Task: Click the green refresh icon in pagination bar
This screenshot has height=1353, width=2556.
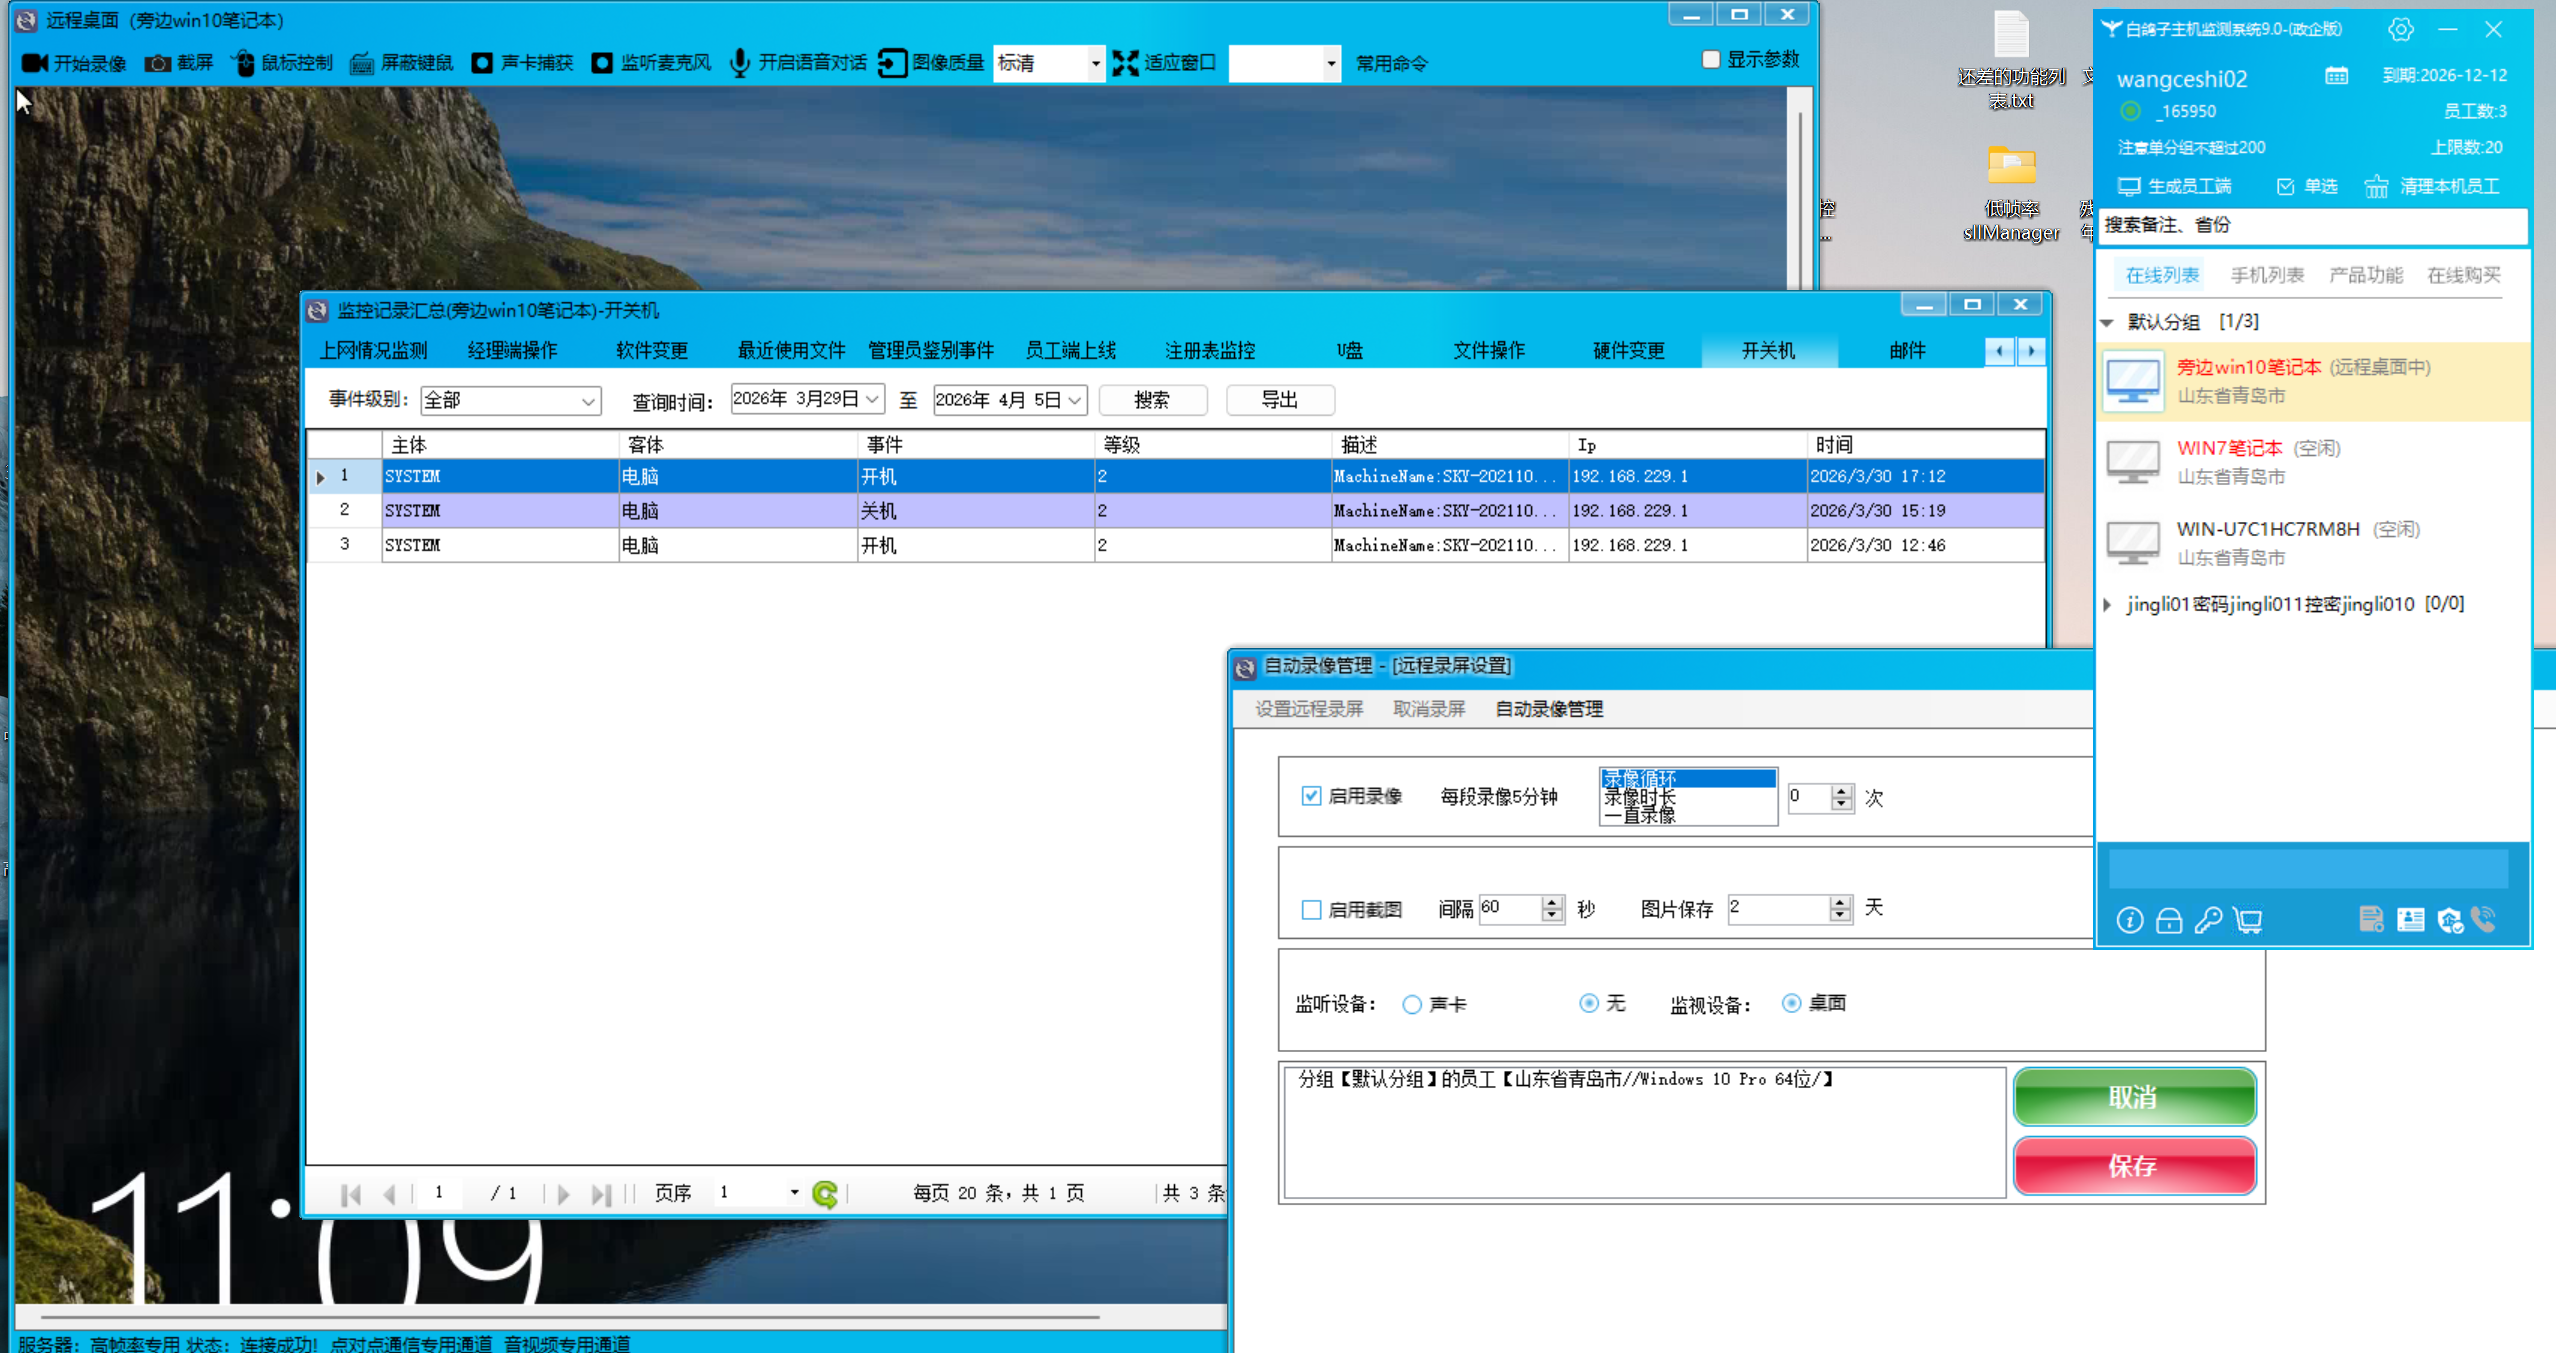Action: pyautogui.click(x=825, y=1193)
